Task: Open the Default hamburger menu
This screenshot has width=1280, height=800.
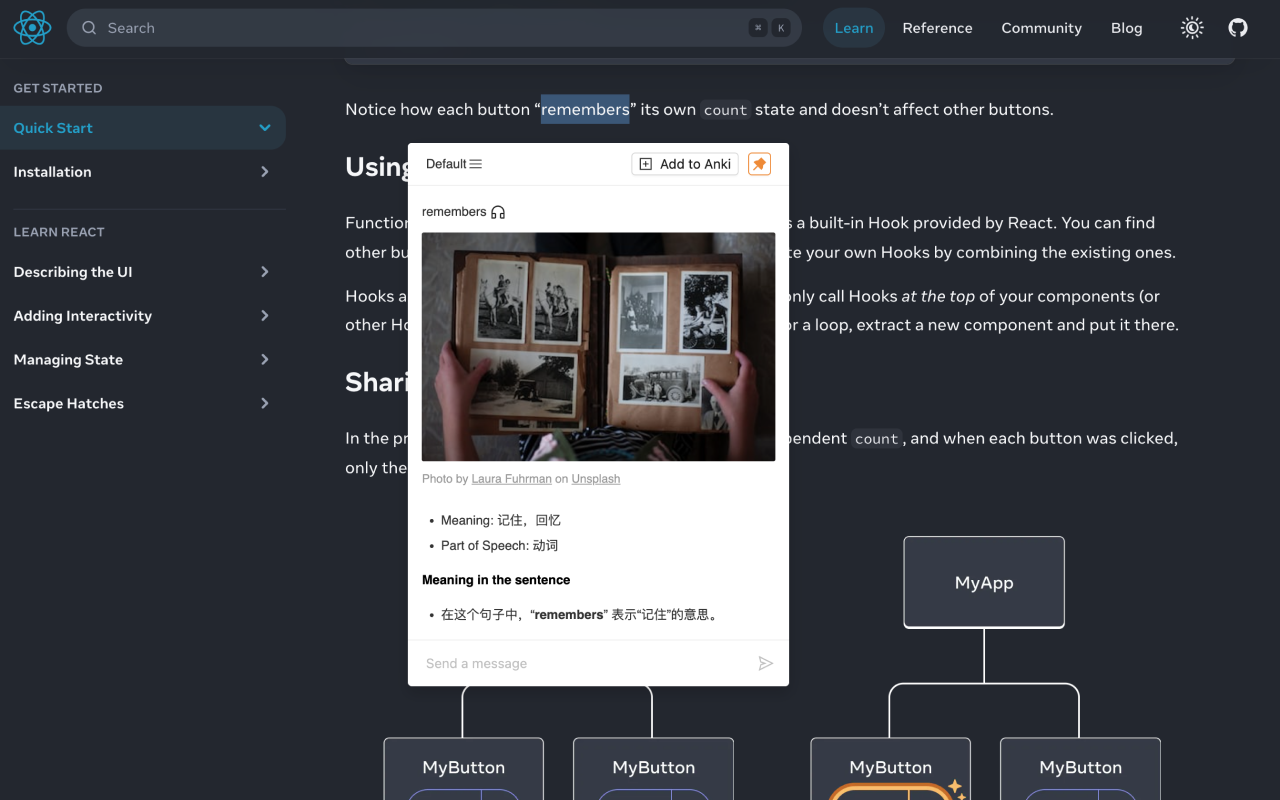Action: (x=454, y=164)
